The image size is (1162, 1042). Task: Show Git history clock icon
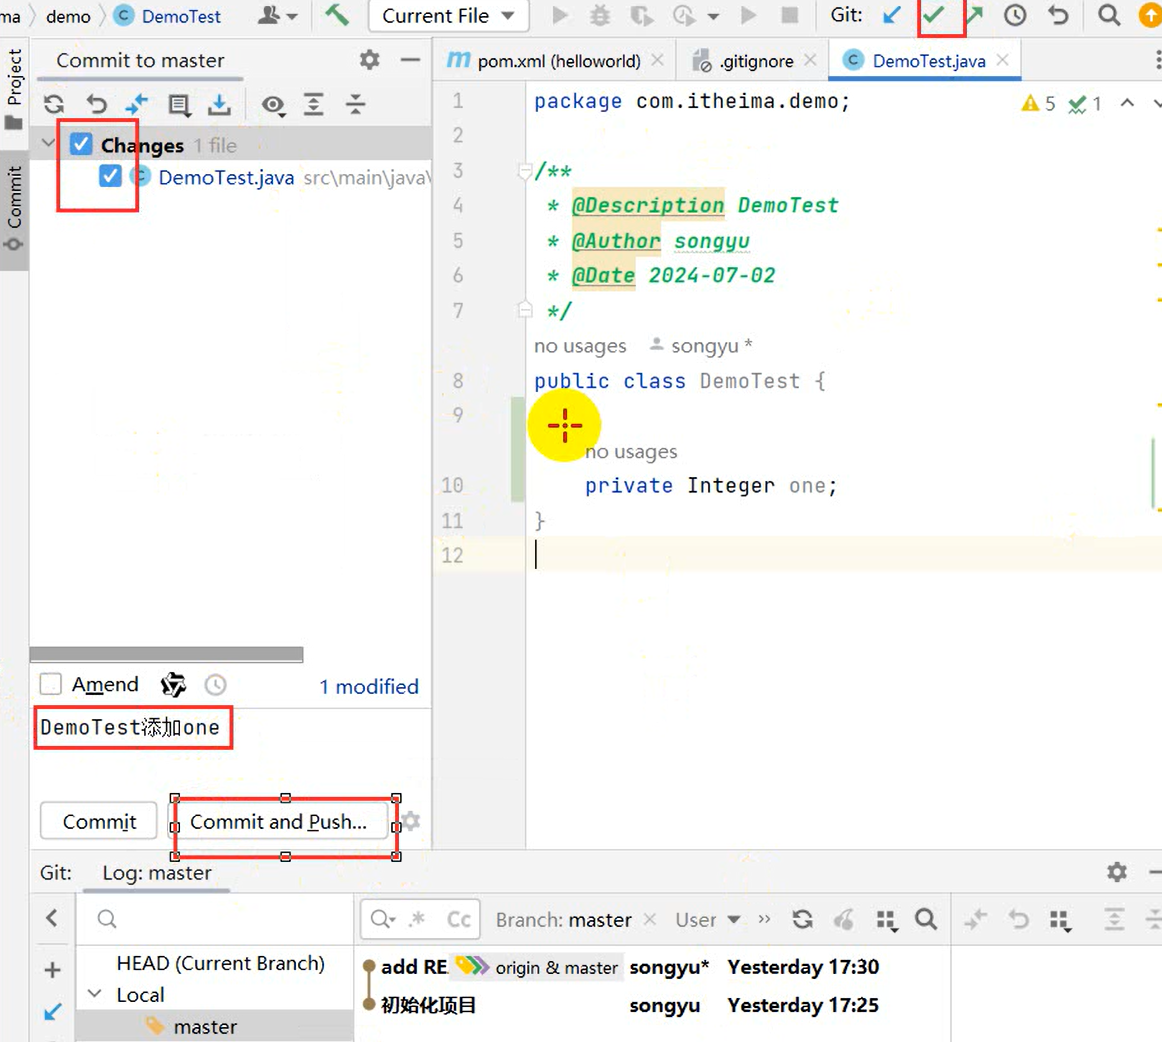coord(1015,16)
